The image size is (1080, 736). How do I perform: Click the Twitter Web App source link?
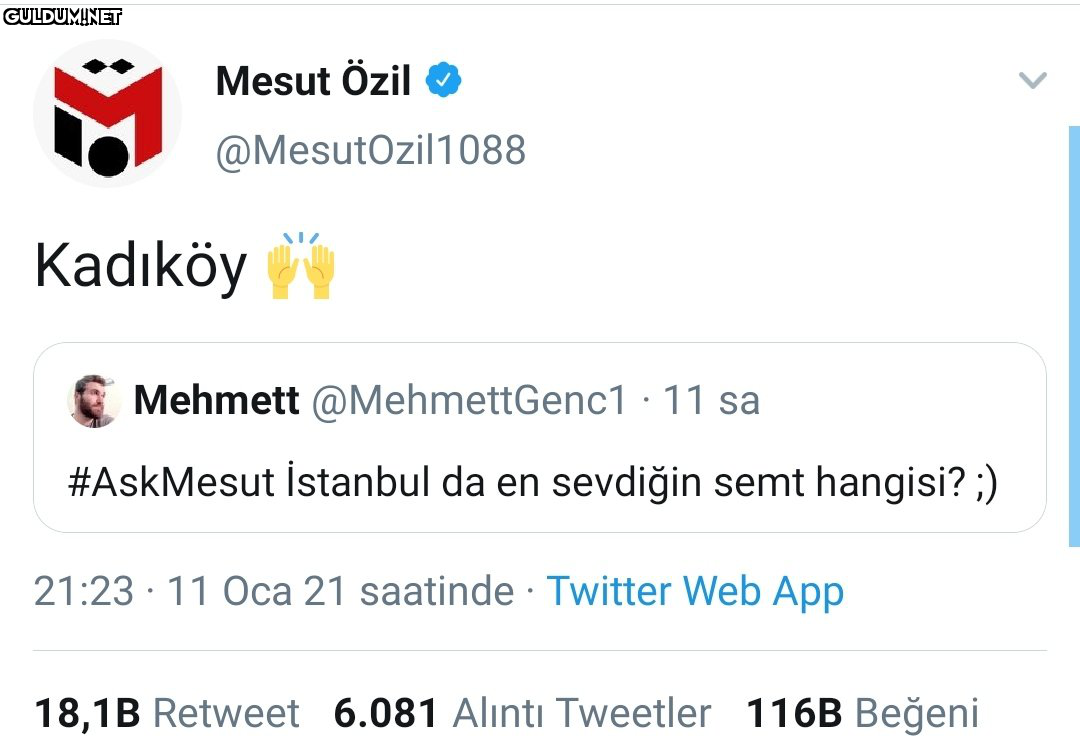coord(695,591)
